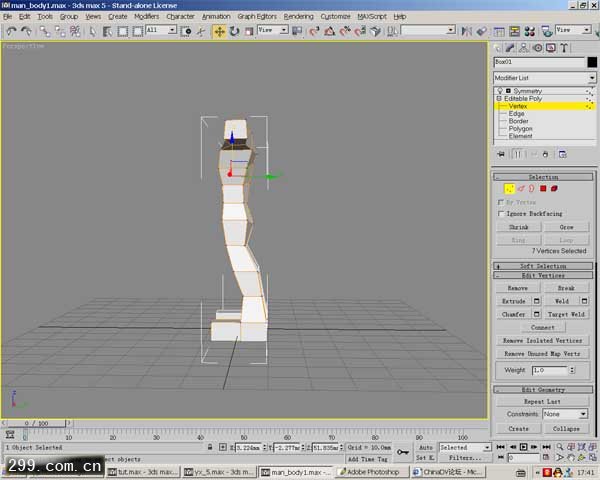Click the black object color swatch

592,62
